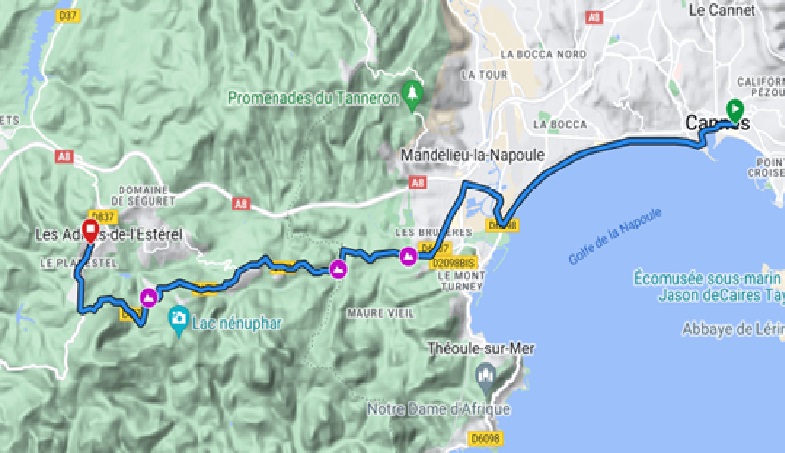Select the purple mountain waypoint near Lac nénuphar
This screenshot has width=785, height=453.
(x=149, y=298)
